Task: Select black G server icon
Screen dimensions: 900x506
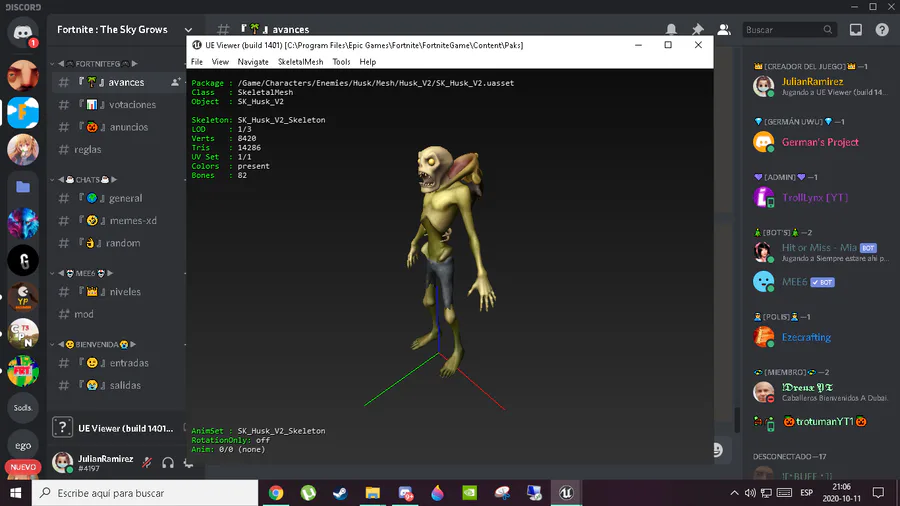Action: pos(23,260)
